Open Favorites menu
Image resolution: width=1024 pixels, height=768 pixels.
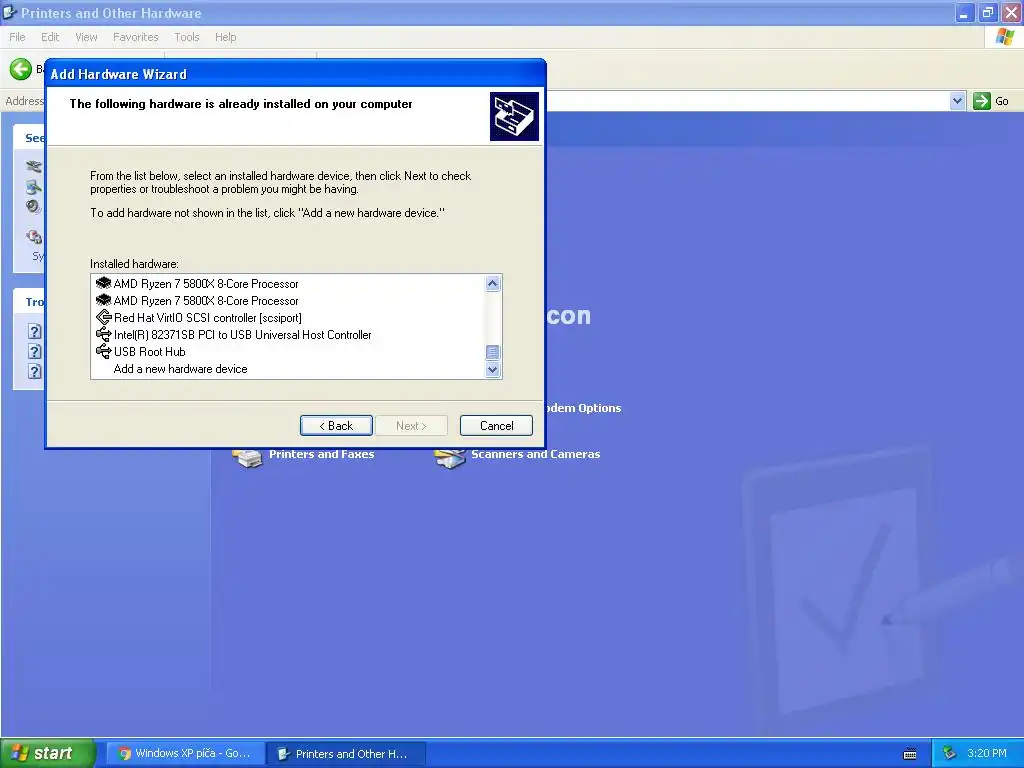point(136,37)
